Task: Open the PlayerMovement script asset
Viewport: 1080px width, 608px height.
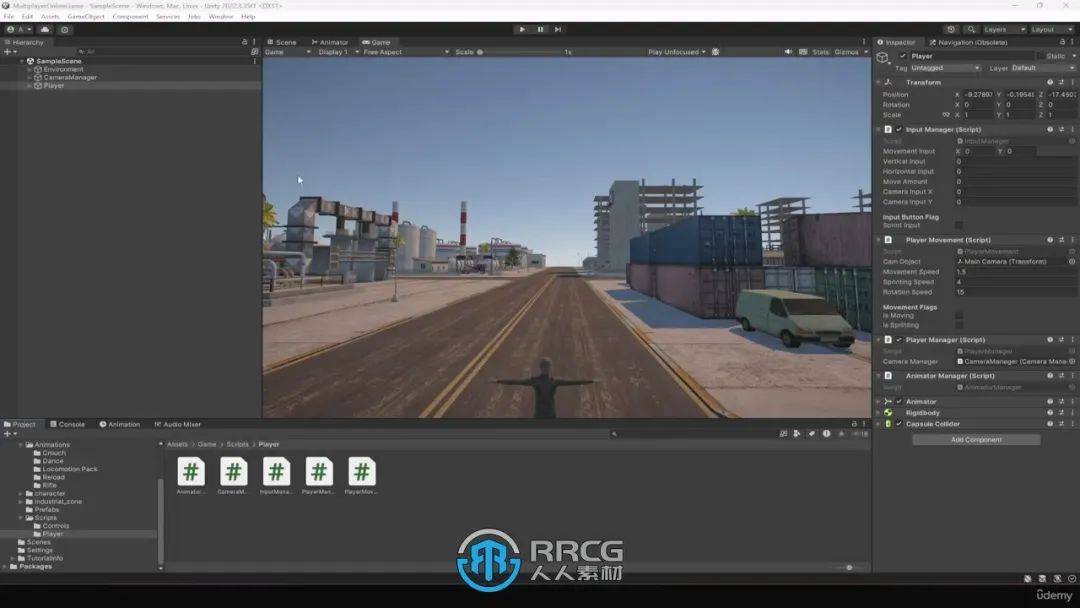Action: click(362, 472)
